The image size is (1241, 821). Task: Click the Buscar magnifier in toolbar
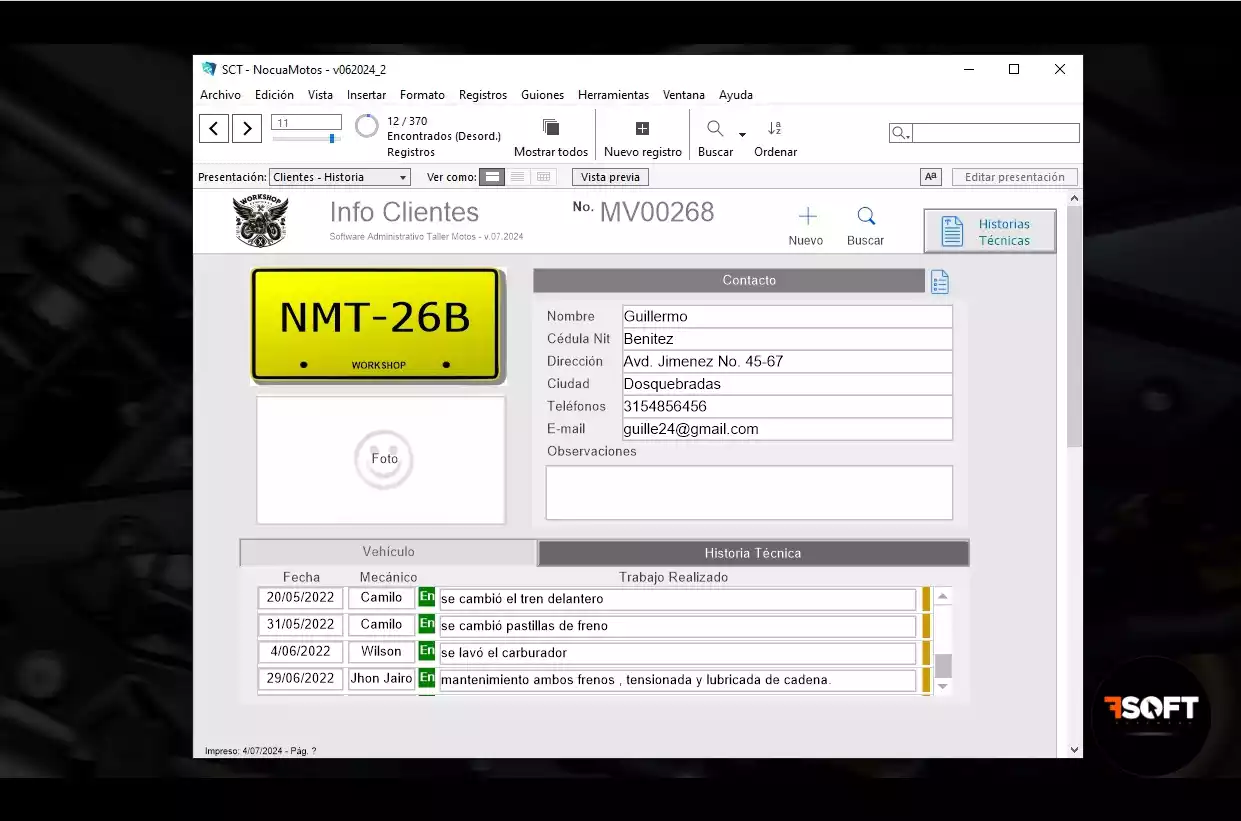pyautogui.click(x=715, y=128)
